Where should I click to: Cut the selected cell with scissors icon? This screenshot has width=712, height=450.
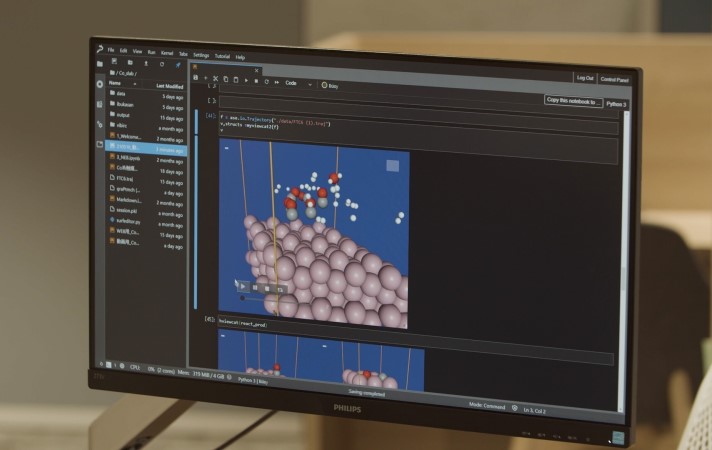click(215, 79)
